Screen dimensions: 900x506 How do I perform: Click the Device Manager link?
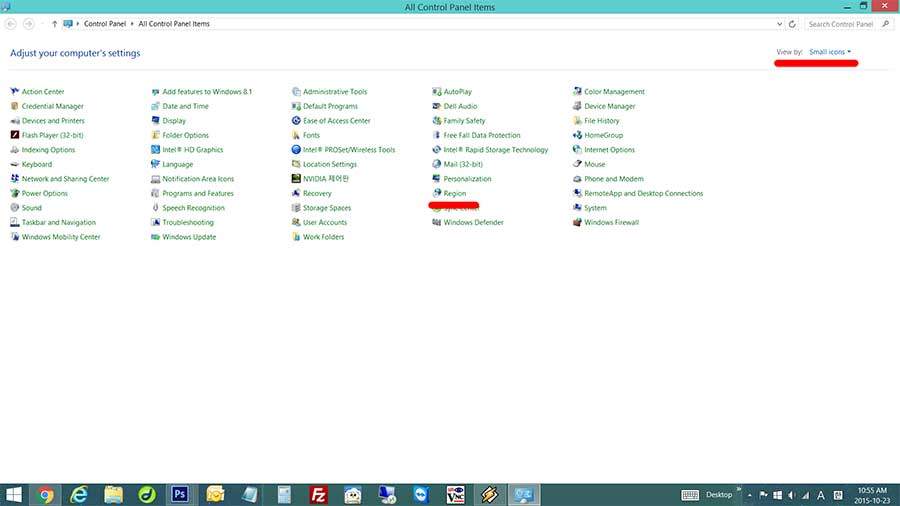[x=610, y=106]
